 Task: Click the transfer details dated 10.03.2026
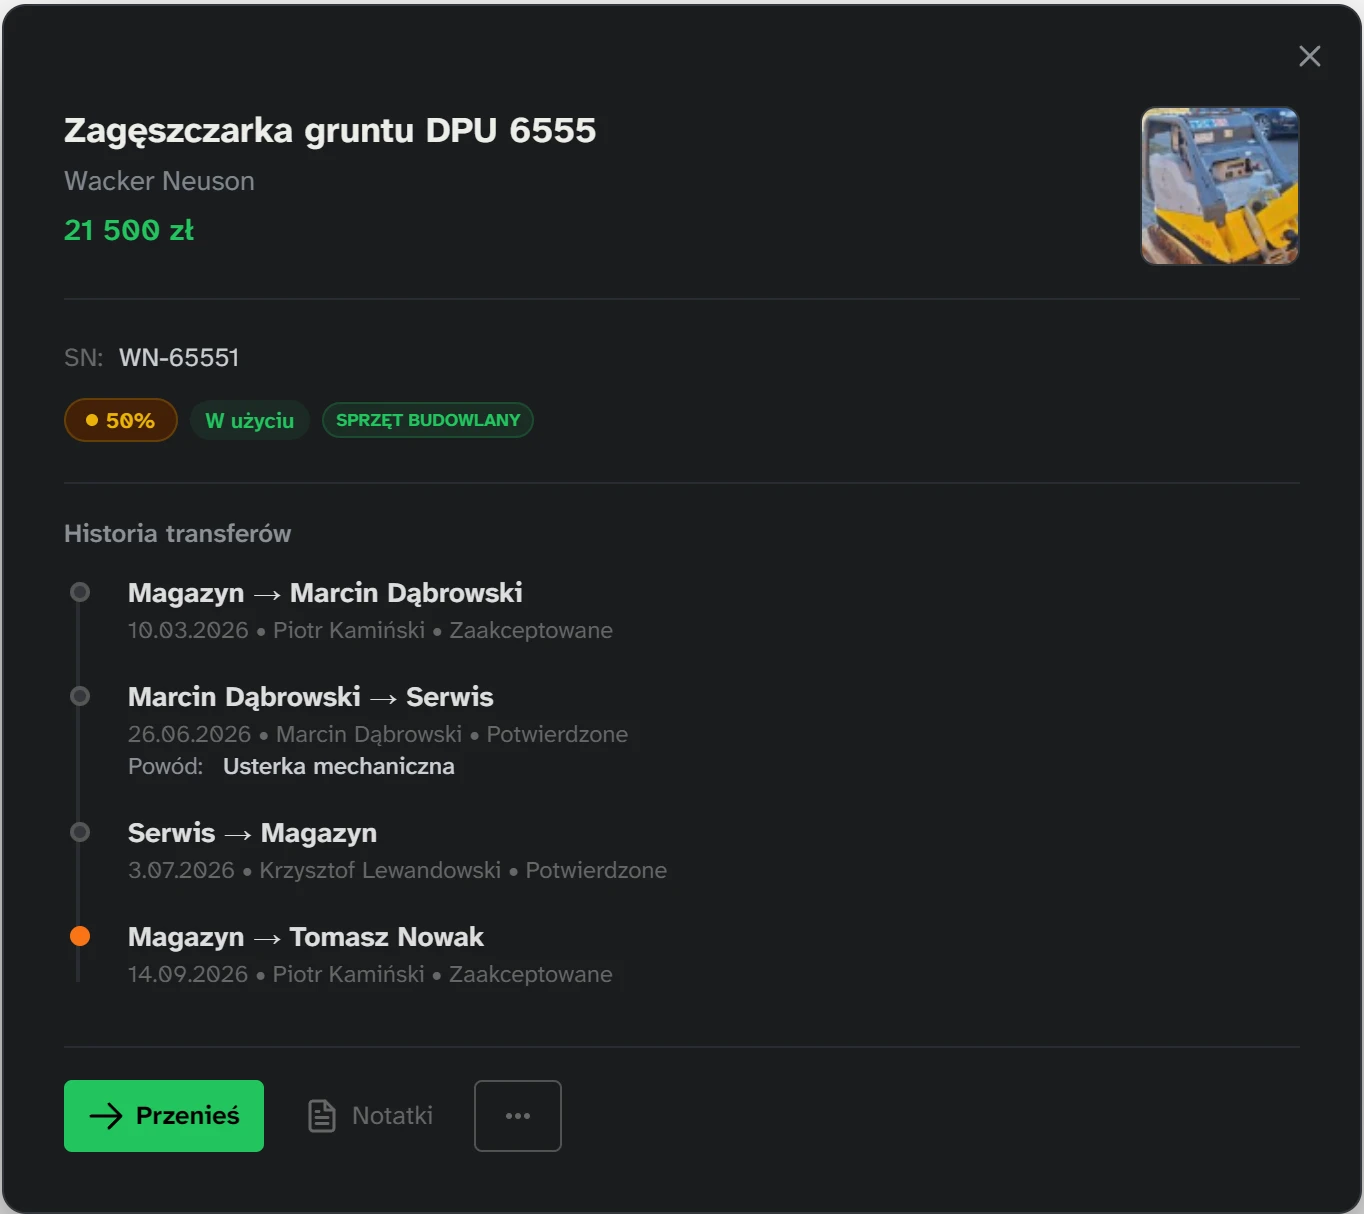[x=370, y=631]
